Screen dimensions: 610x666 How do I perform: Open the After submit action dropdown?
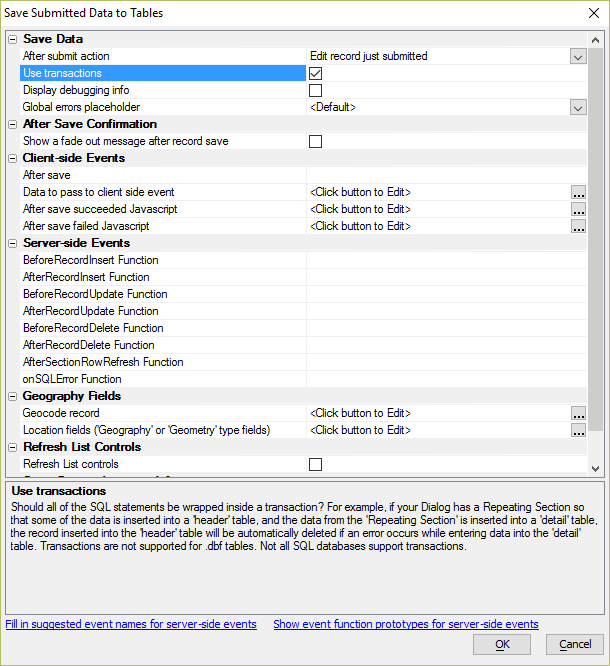point(578,56)
